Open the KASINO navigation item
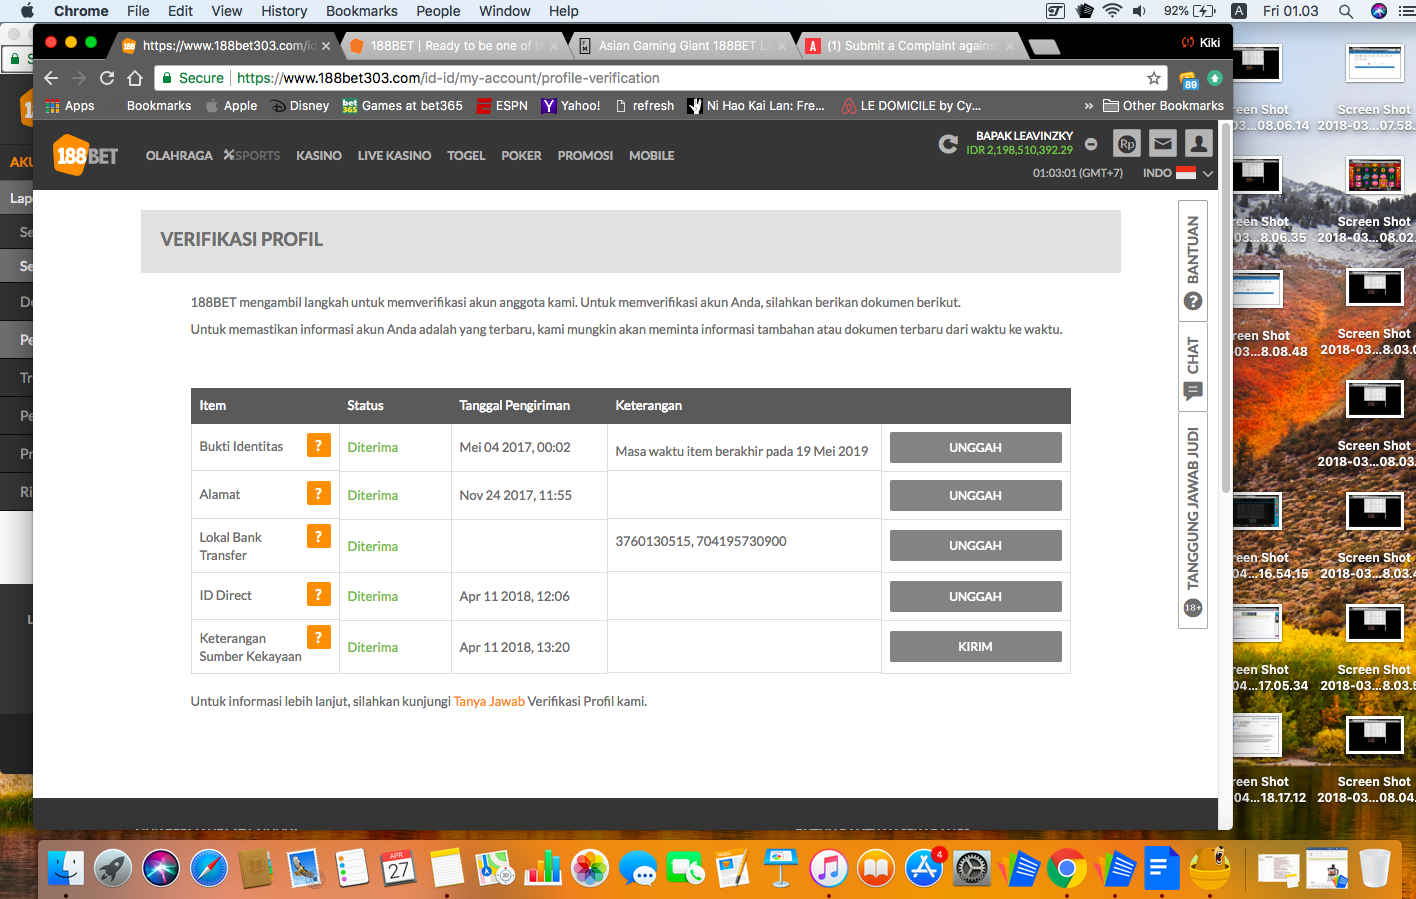Image resolution: width=1416 pixels, height=899 pixels. click(x=319, y=155)
